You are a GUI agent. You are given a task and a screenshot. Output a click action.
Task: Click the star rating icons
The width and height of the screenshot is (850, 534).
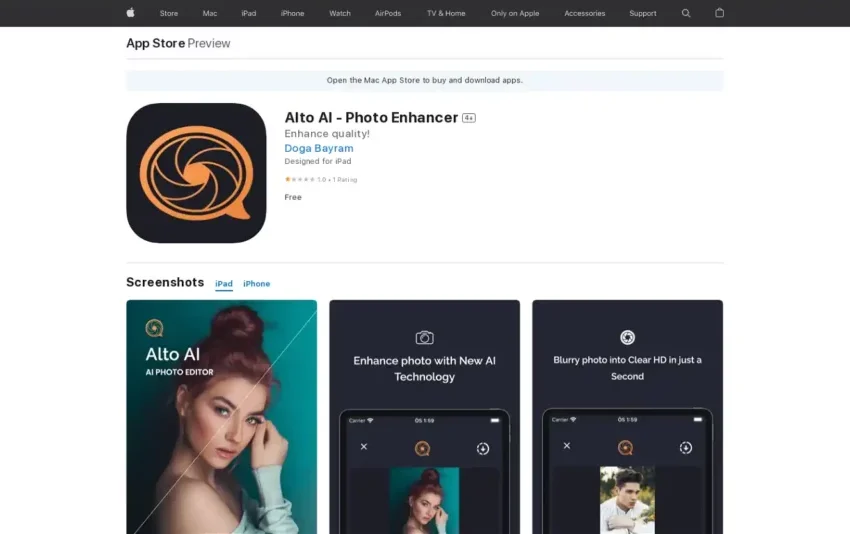tap(300, 179)
